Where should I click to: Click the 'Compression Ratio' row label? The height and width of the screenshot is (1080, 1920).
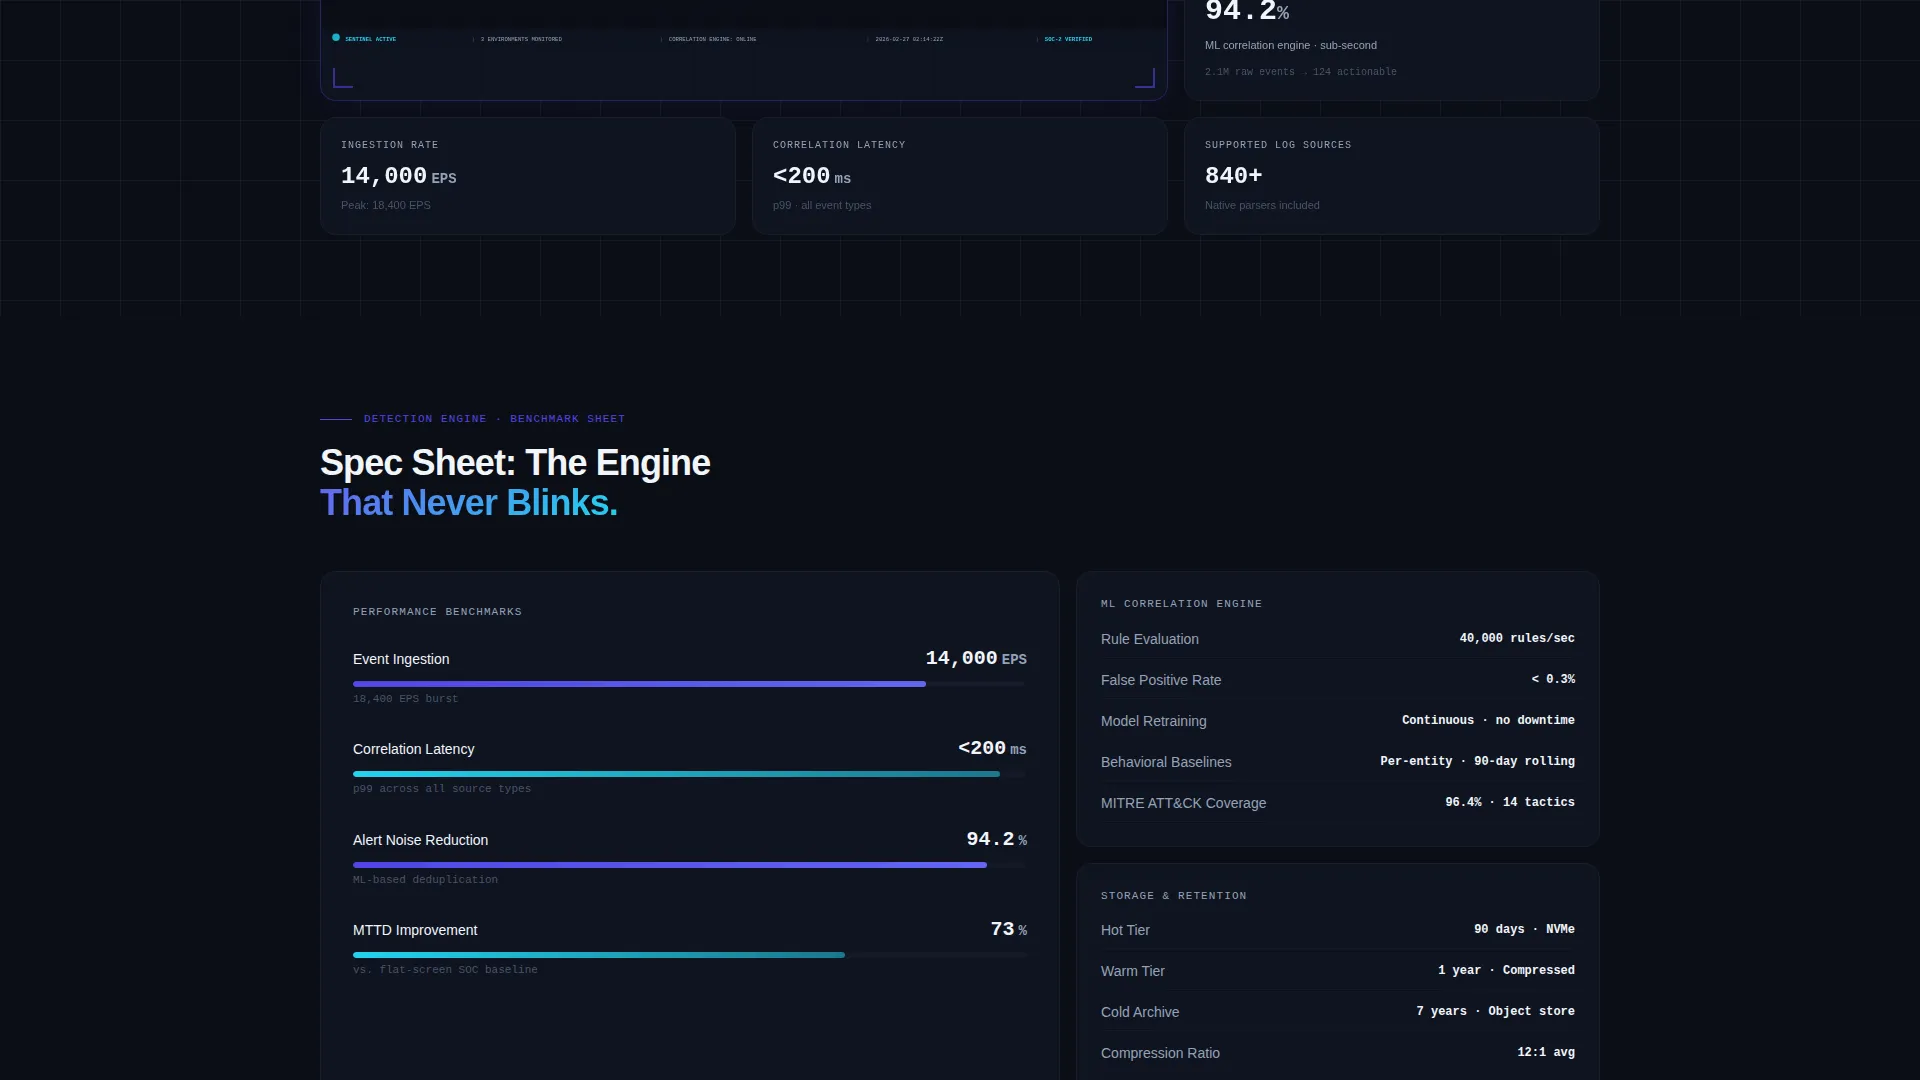pos(1160,1053)
